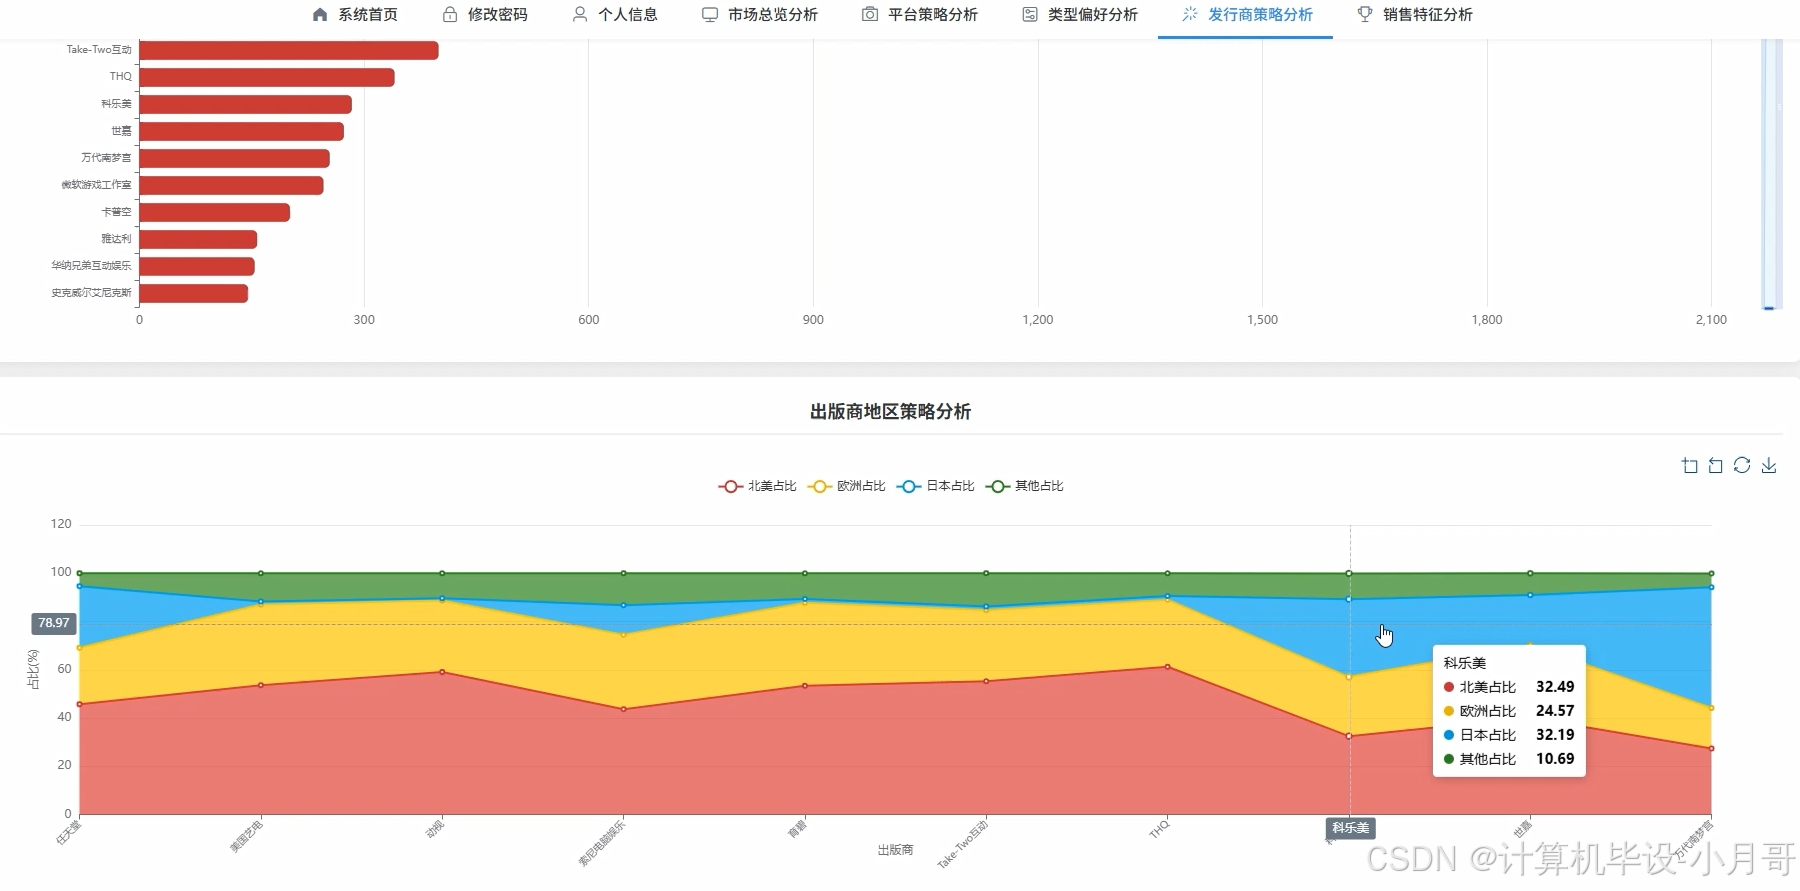Click the lock icon beside 修改密码

tap(450, 15)
